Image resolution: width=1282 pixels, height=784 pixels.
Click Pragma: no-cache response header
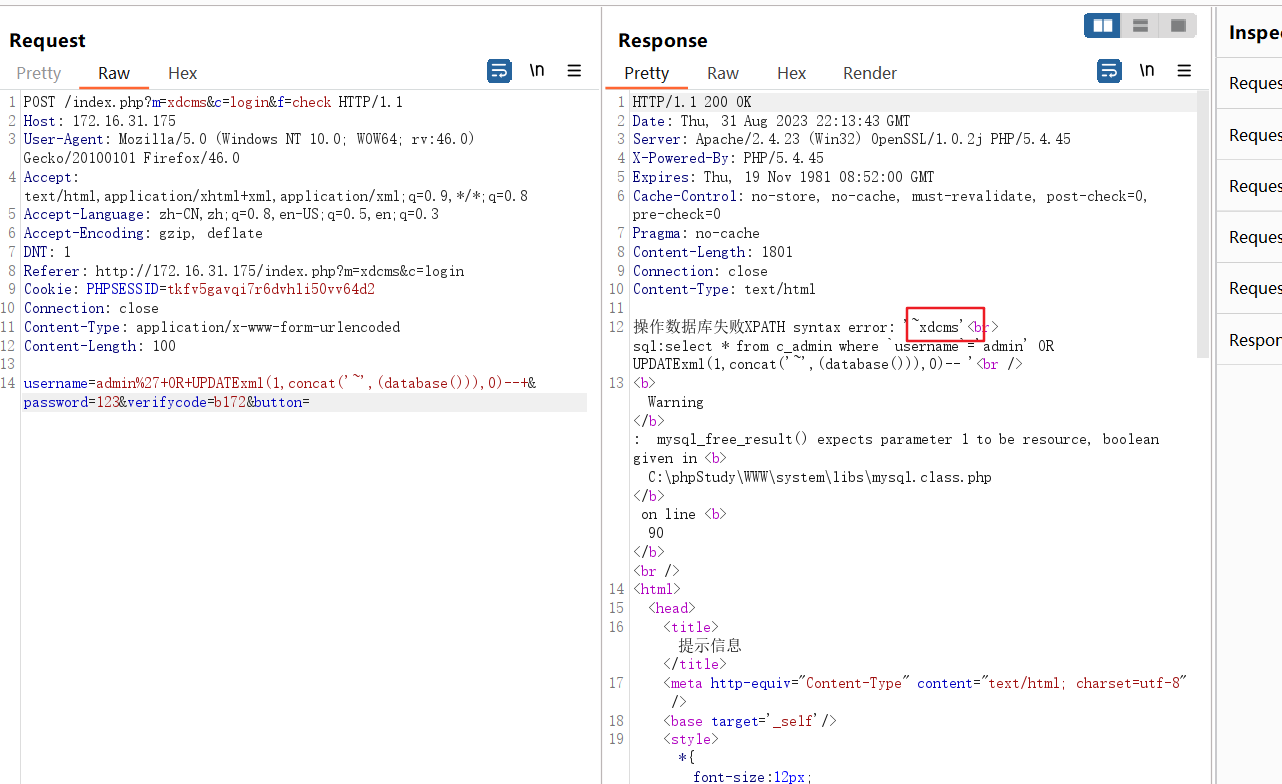point(696,233)
